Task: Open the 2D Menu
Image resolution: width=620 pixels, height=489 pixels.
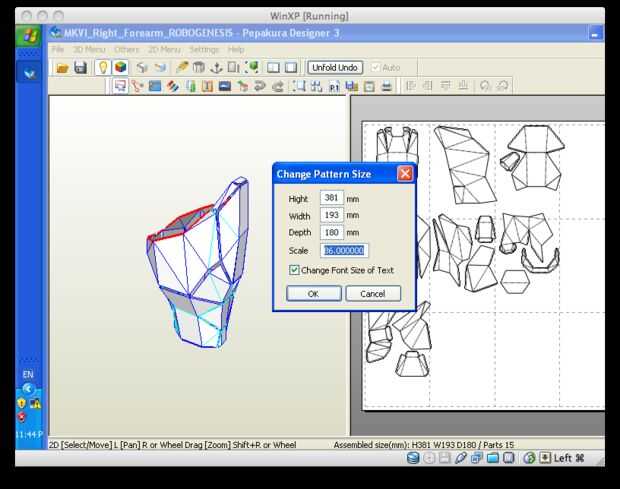Action: tap(164, 49)
